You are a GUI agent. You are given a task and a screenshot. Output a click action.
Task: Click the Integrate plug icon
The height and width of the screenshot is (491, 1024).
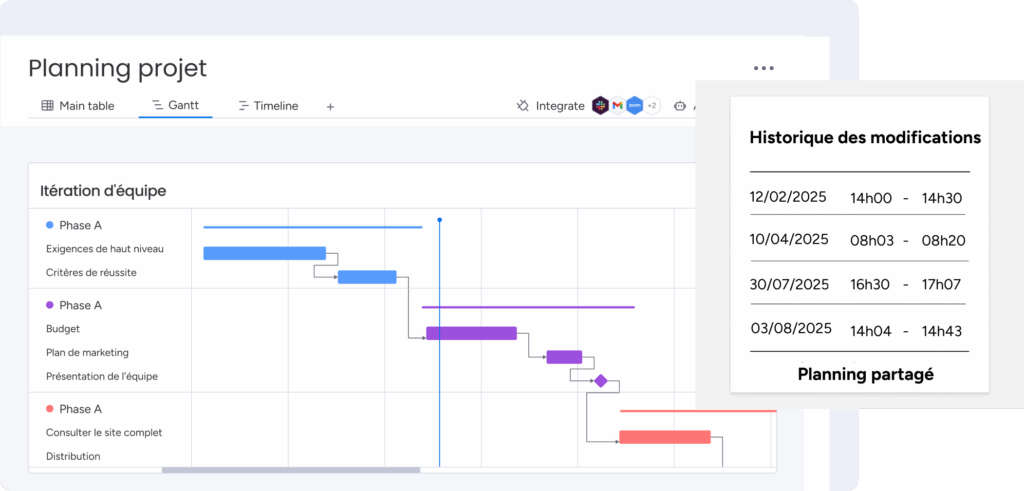[x=522, y=106]
